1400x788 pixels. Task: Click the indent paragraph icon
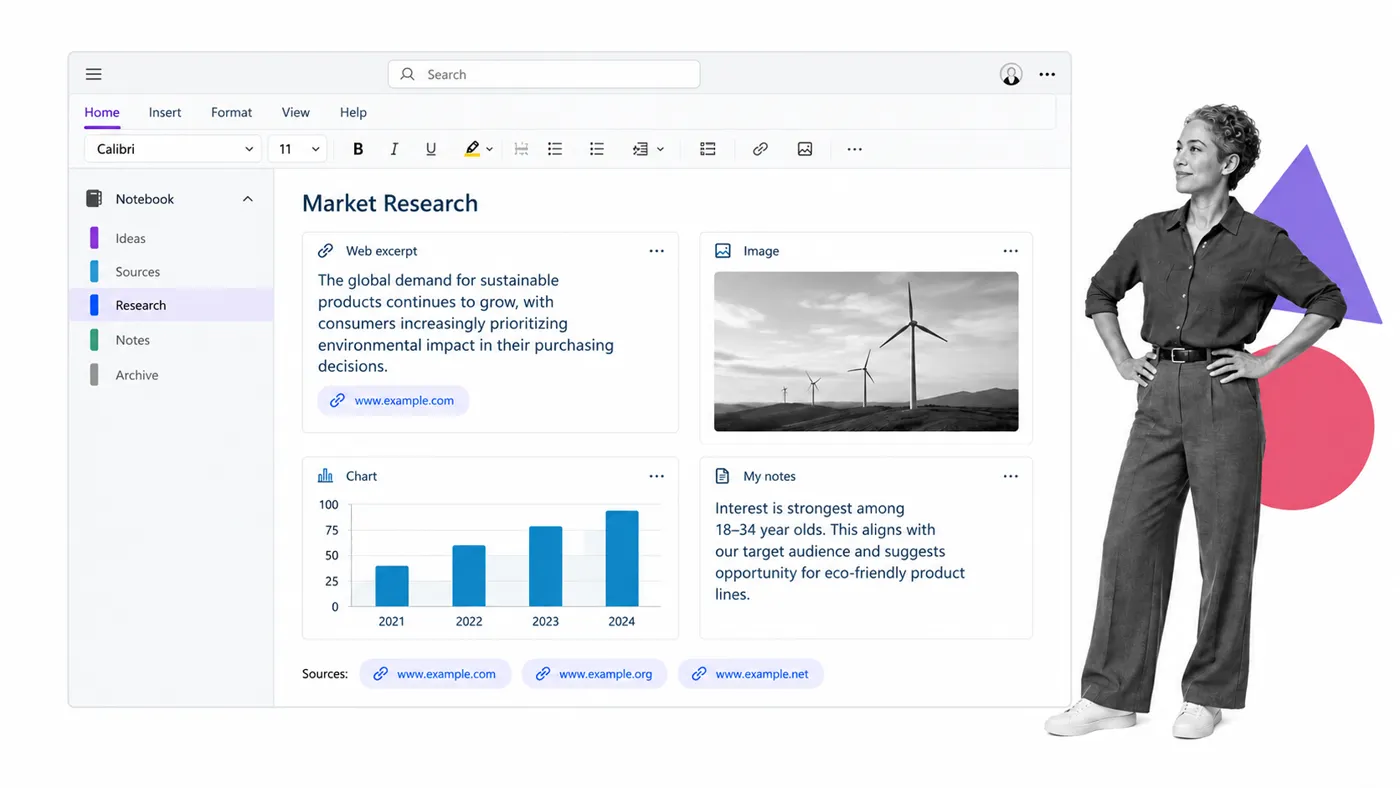coord(640,149)
